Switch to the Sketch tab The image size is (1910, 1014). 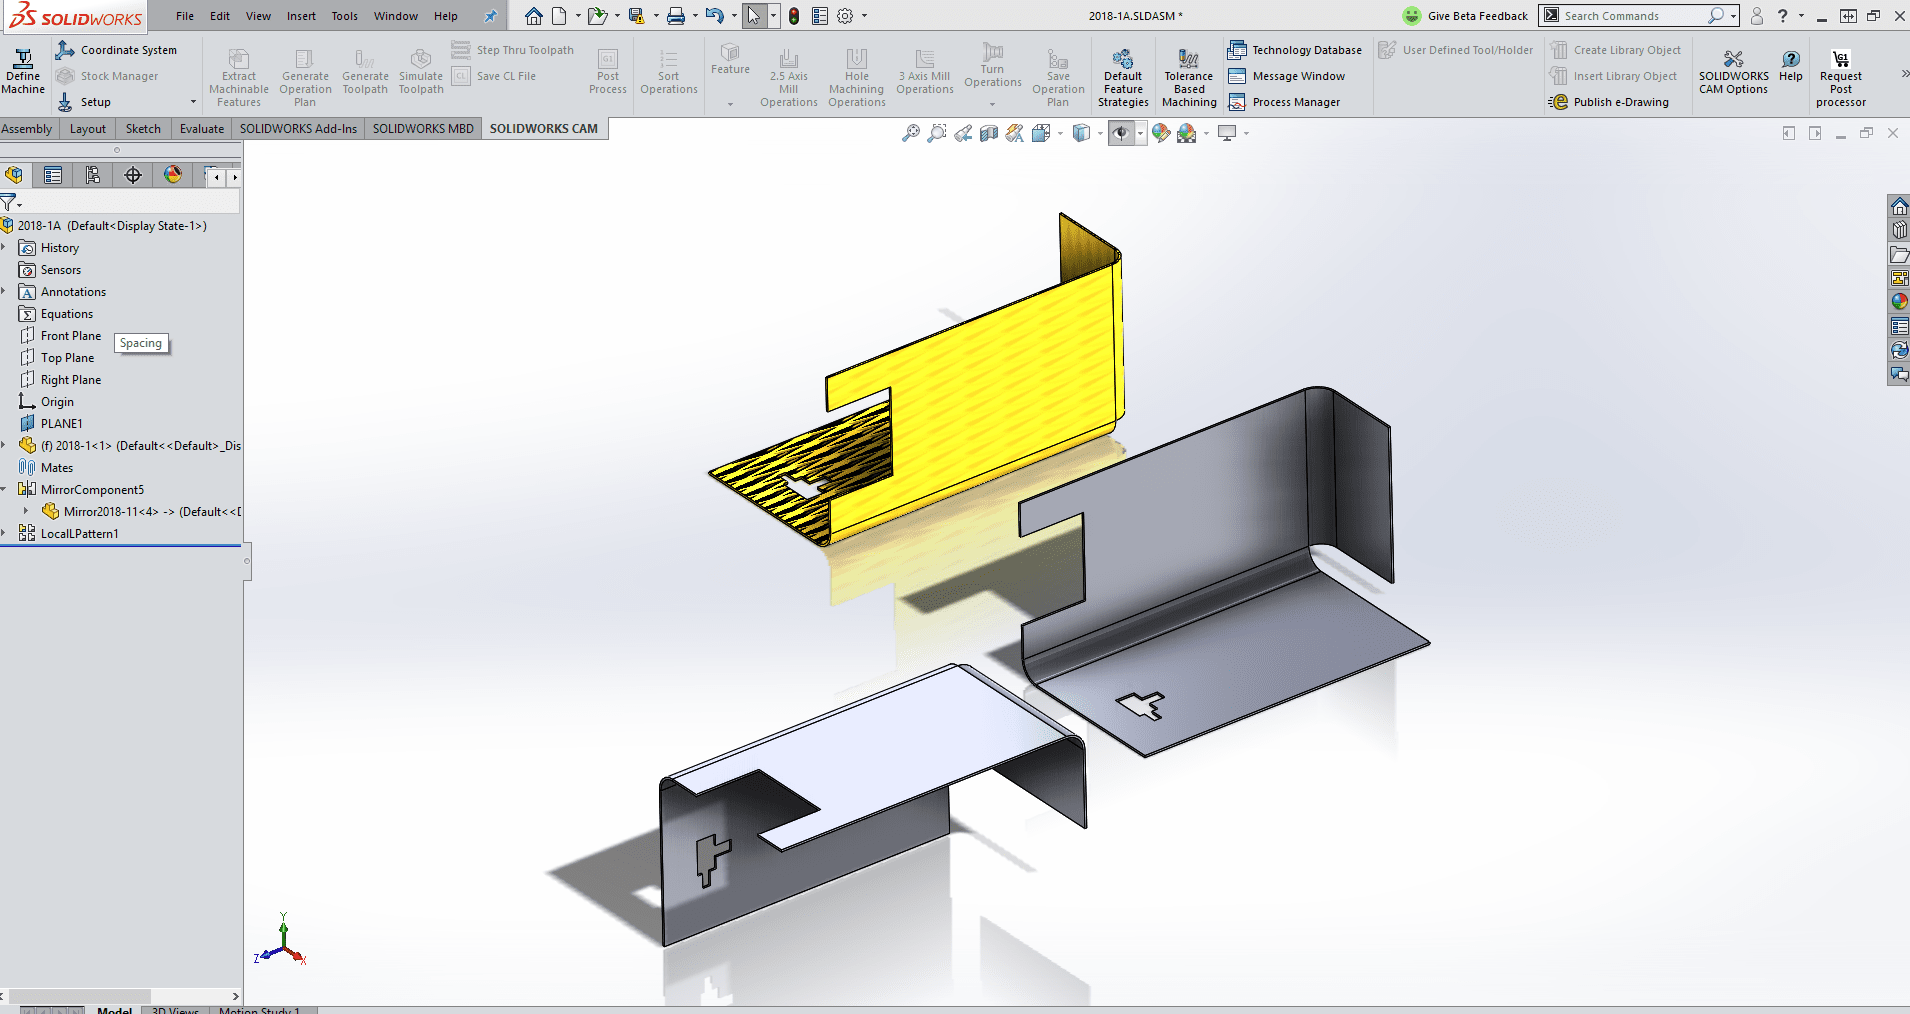(143, 129)
